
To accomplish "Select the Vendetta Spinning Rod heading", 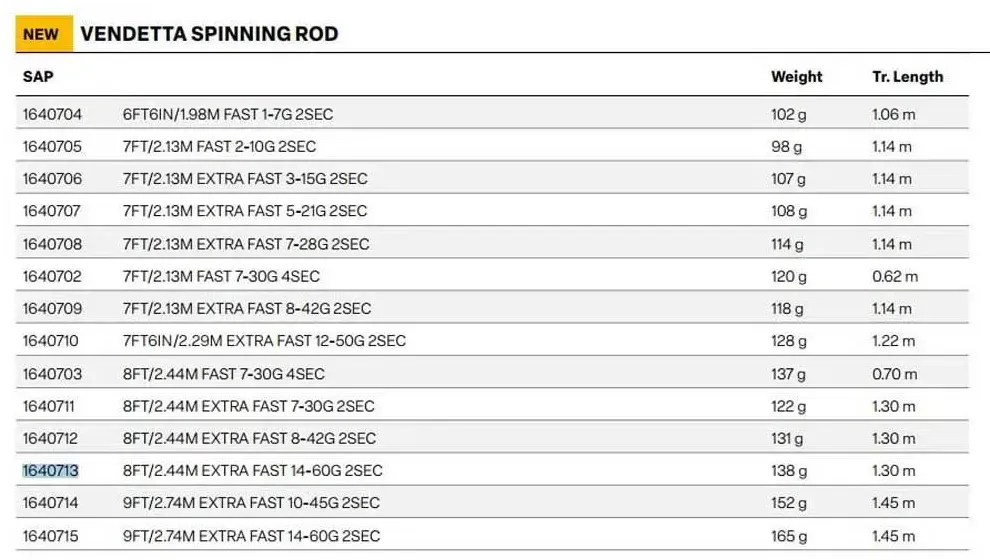I will pos(210,33).
